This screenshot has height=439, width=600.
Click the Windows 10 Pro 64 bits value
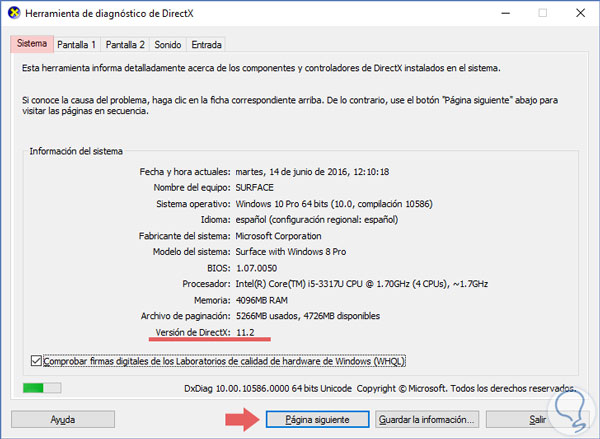pos(334,204)
